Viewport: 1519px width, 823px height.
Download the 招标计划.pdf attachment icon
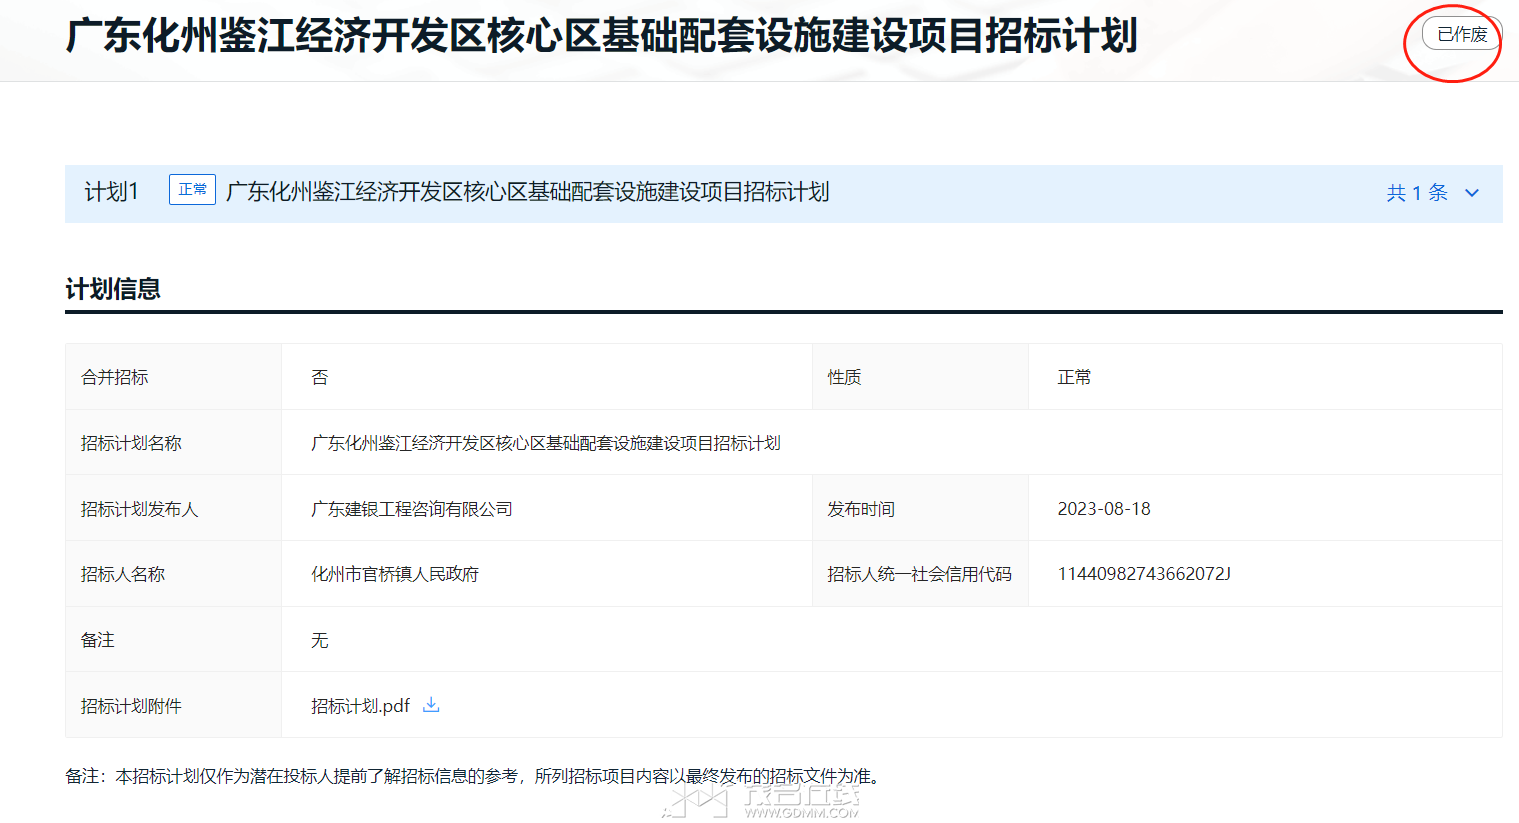pyautogui.click(x=431, y=705)
